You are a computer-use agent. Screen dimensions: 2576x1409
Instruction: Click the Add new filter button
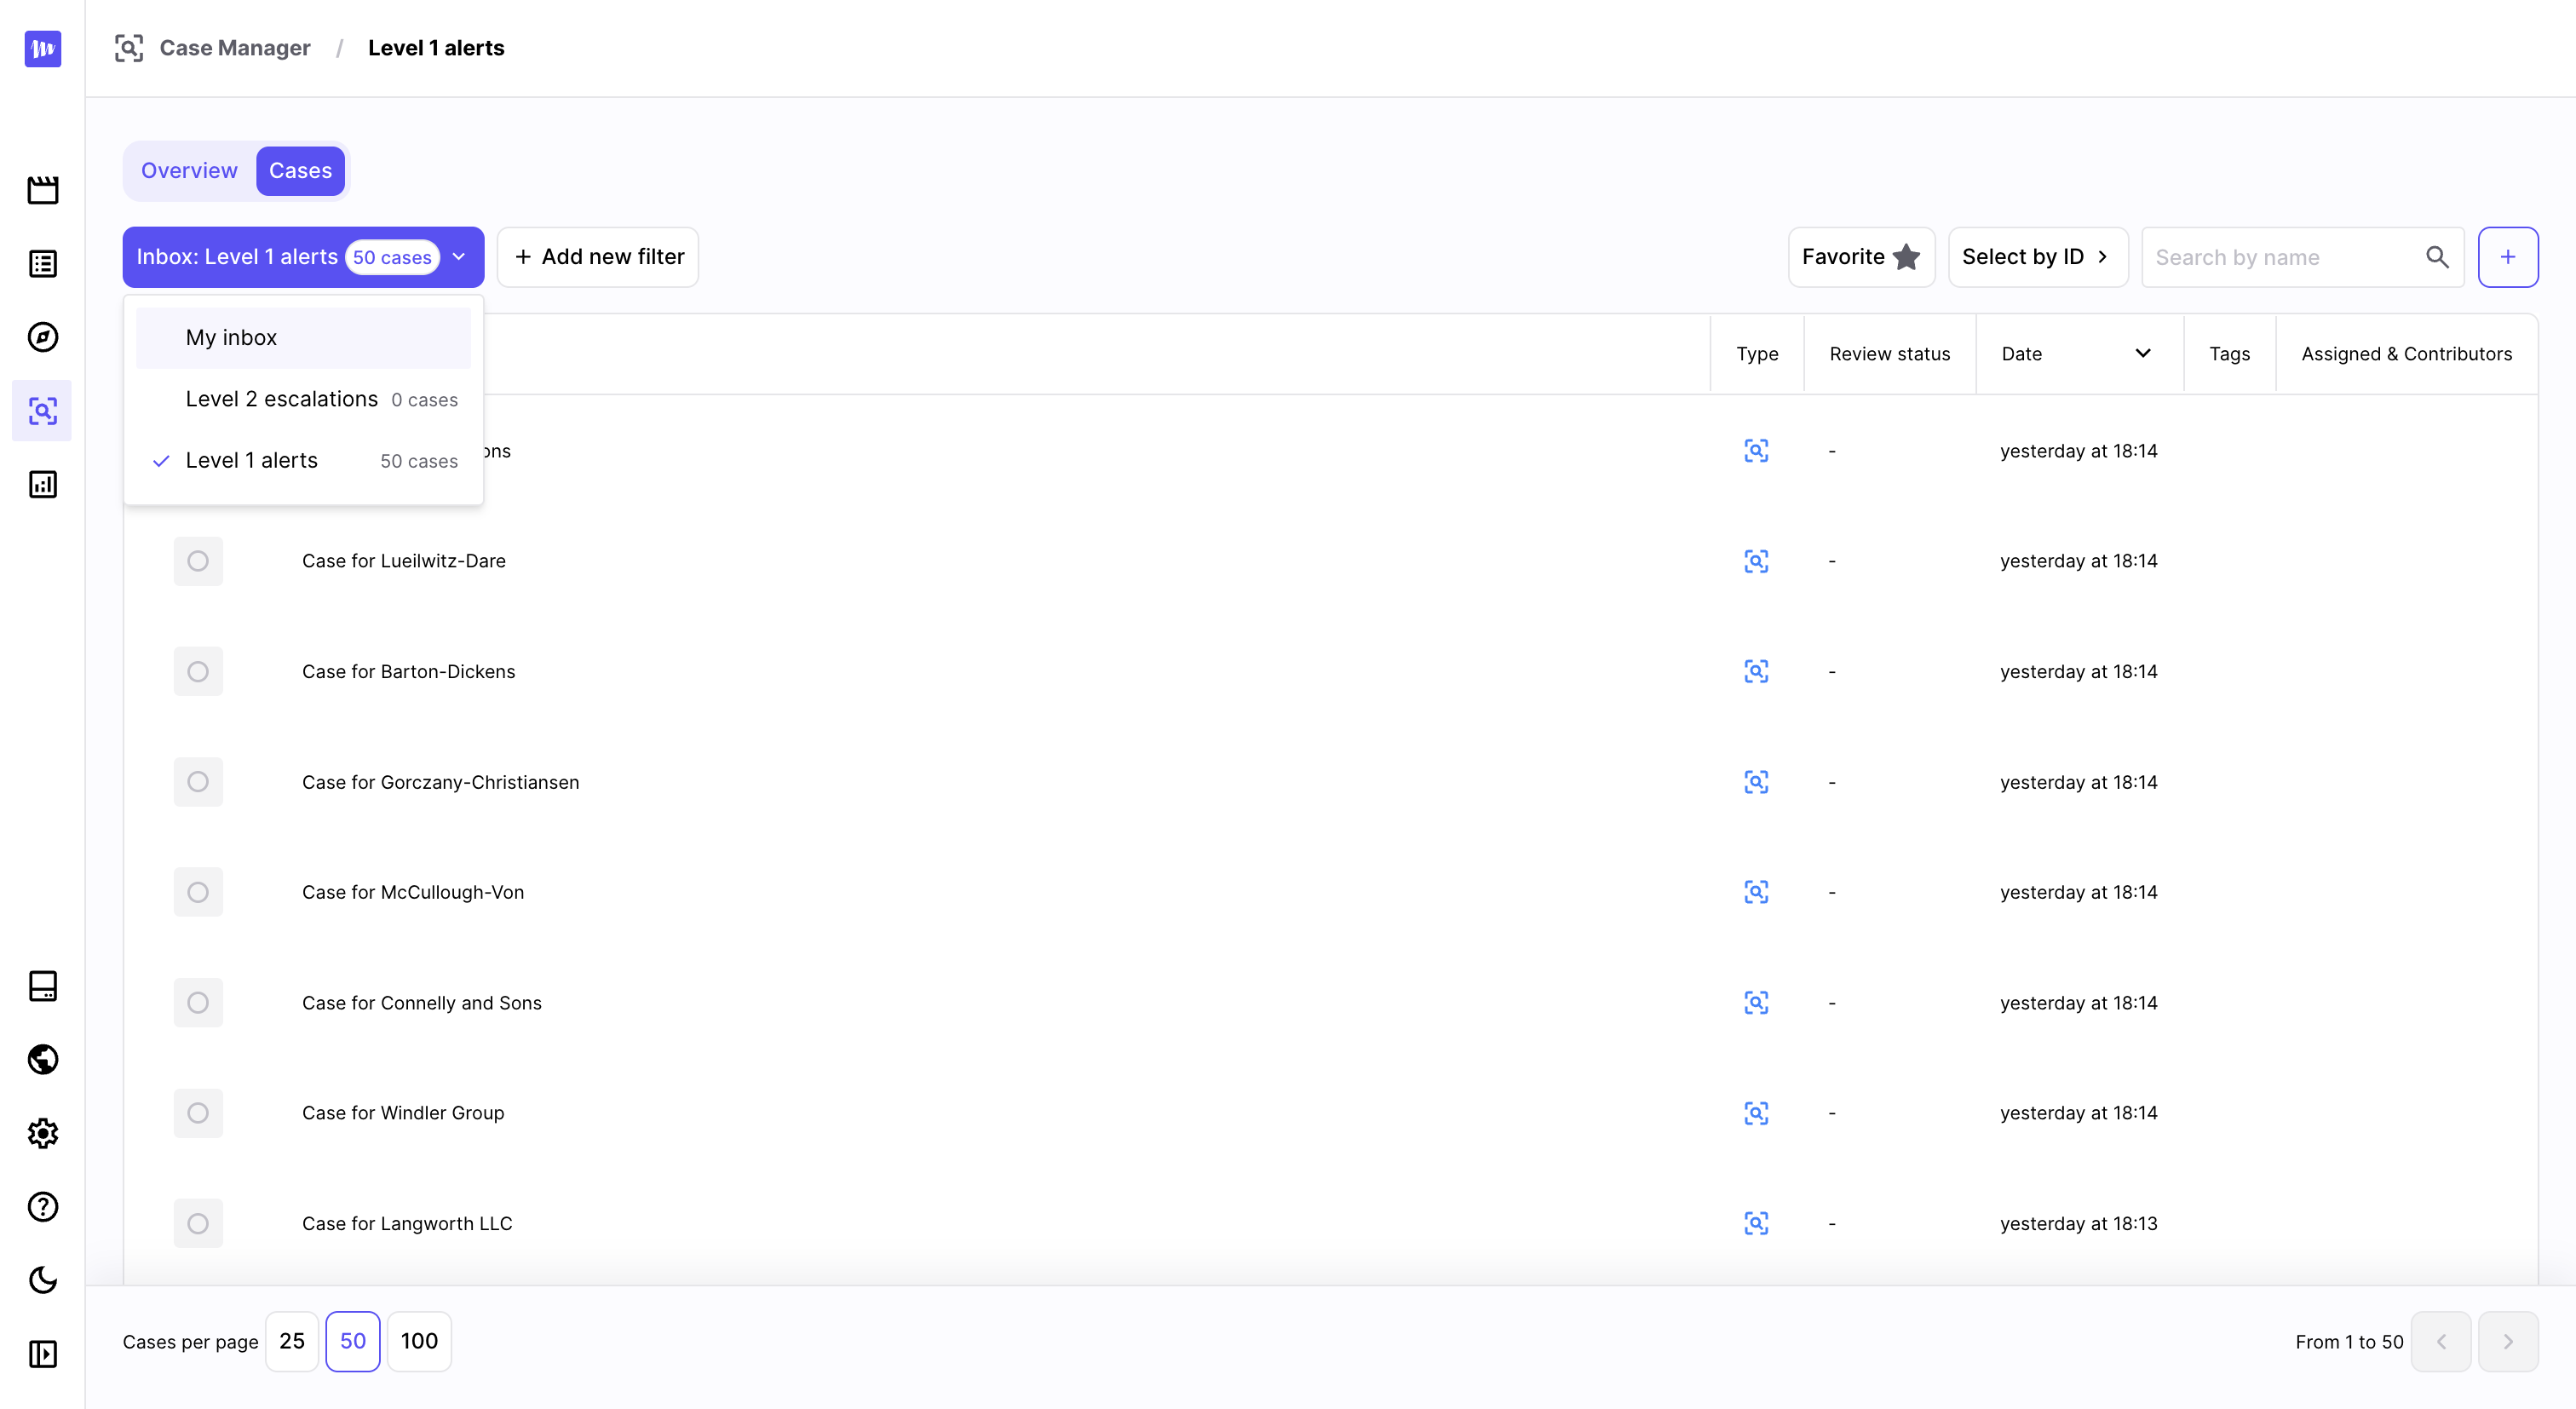[598, 257]
